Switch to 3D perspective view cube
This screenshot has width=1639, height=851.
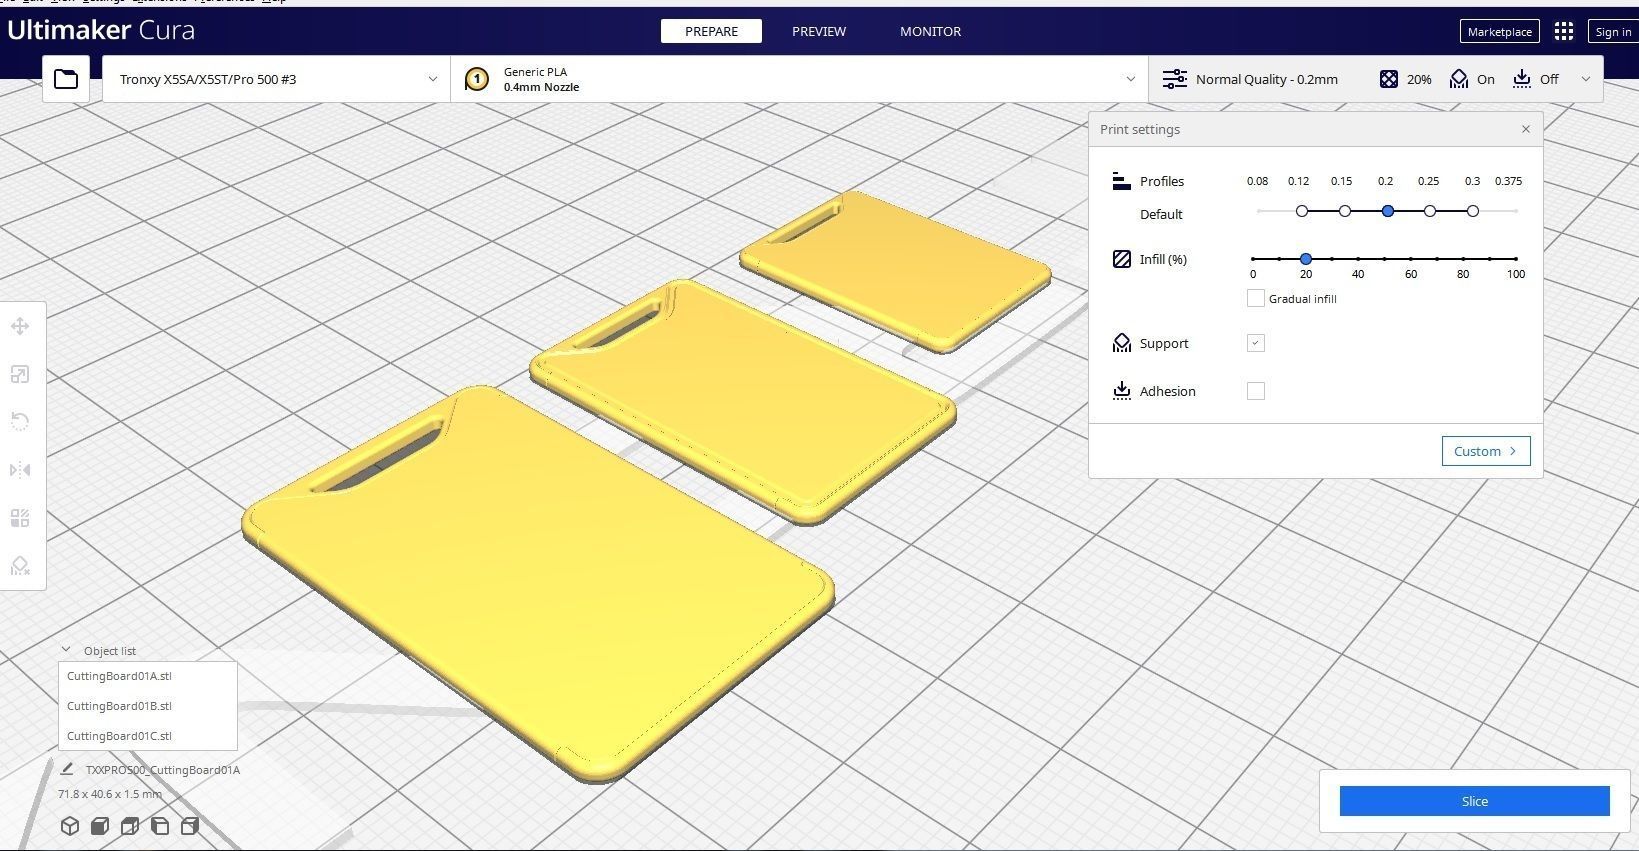coord(70,826)
